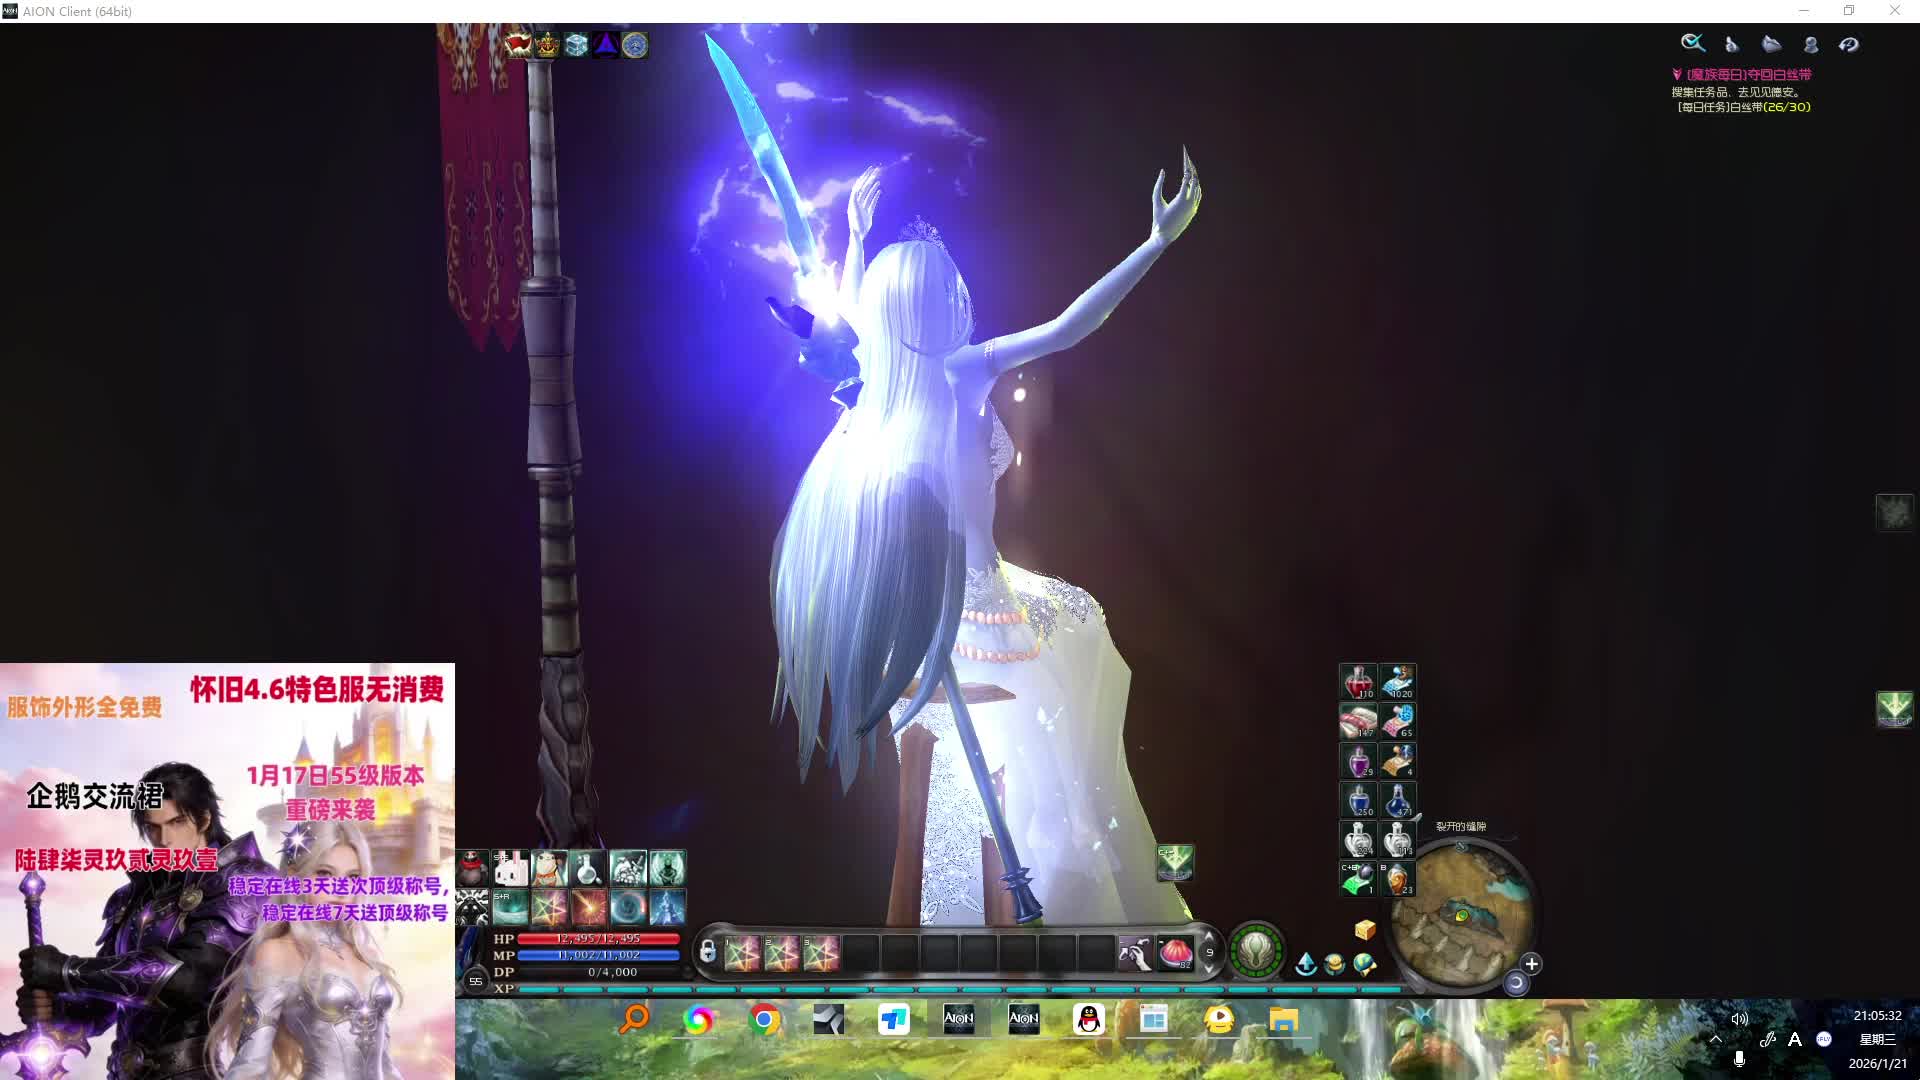Toggle the quickbar padlock lock
1920x1080 pixels.
(x=707, y=952)
